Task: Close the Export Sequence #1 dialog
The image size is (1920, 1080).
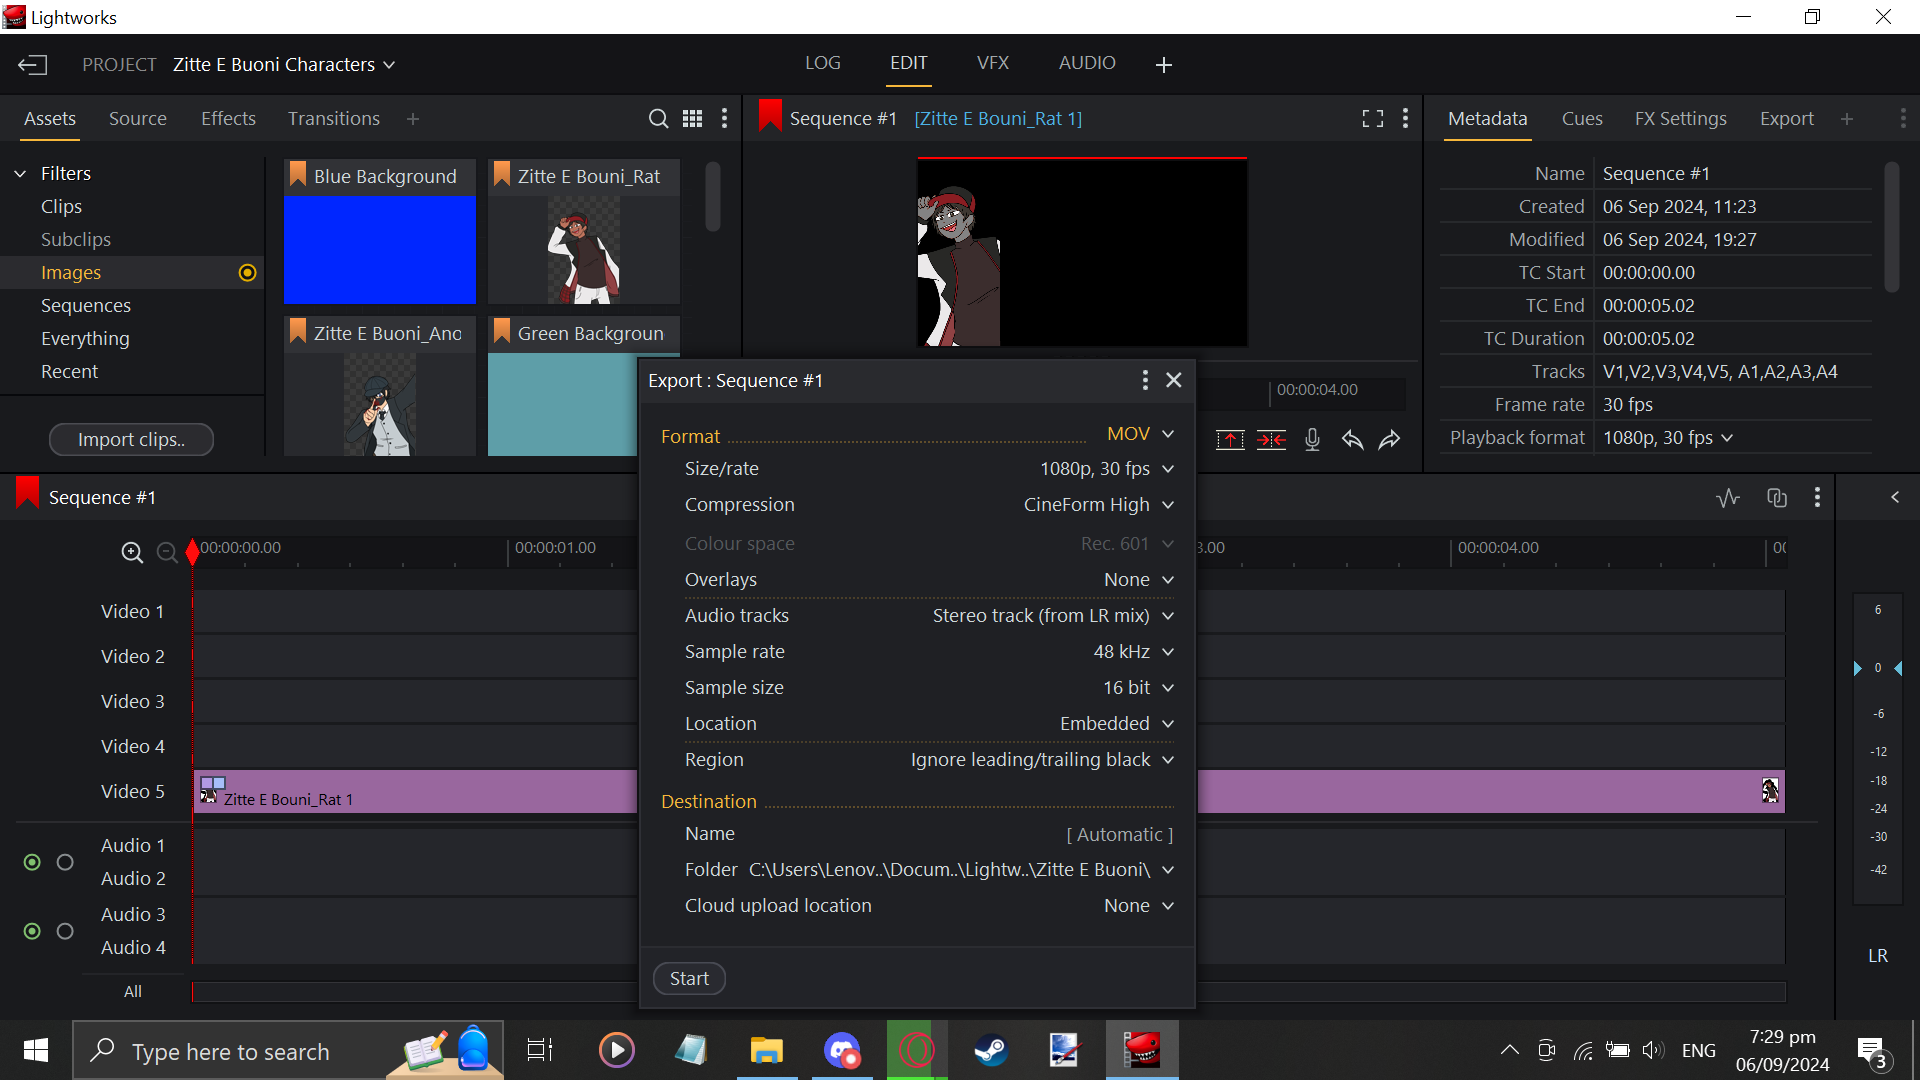Action: (1174, 380)
